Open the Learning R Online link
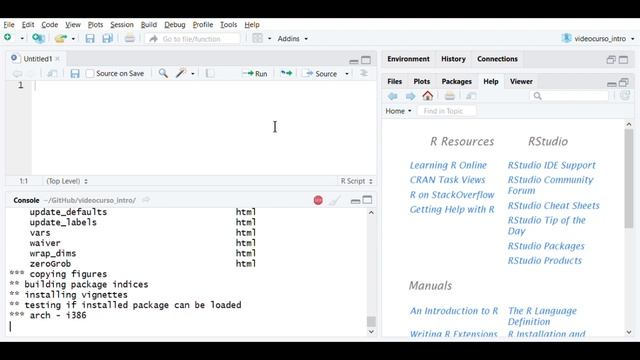Screen dimensions: 640x360 448,165
